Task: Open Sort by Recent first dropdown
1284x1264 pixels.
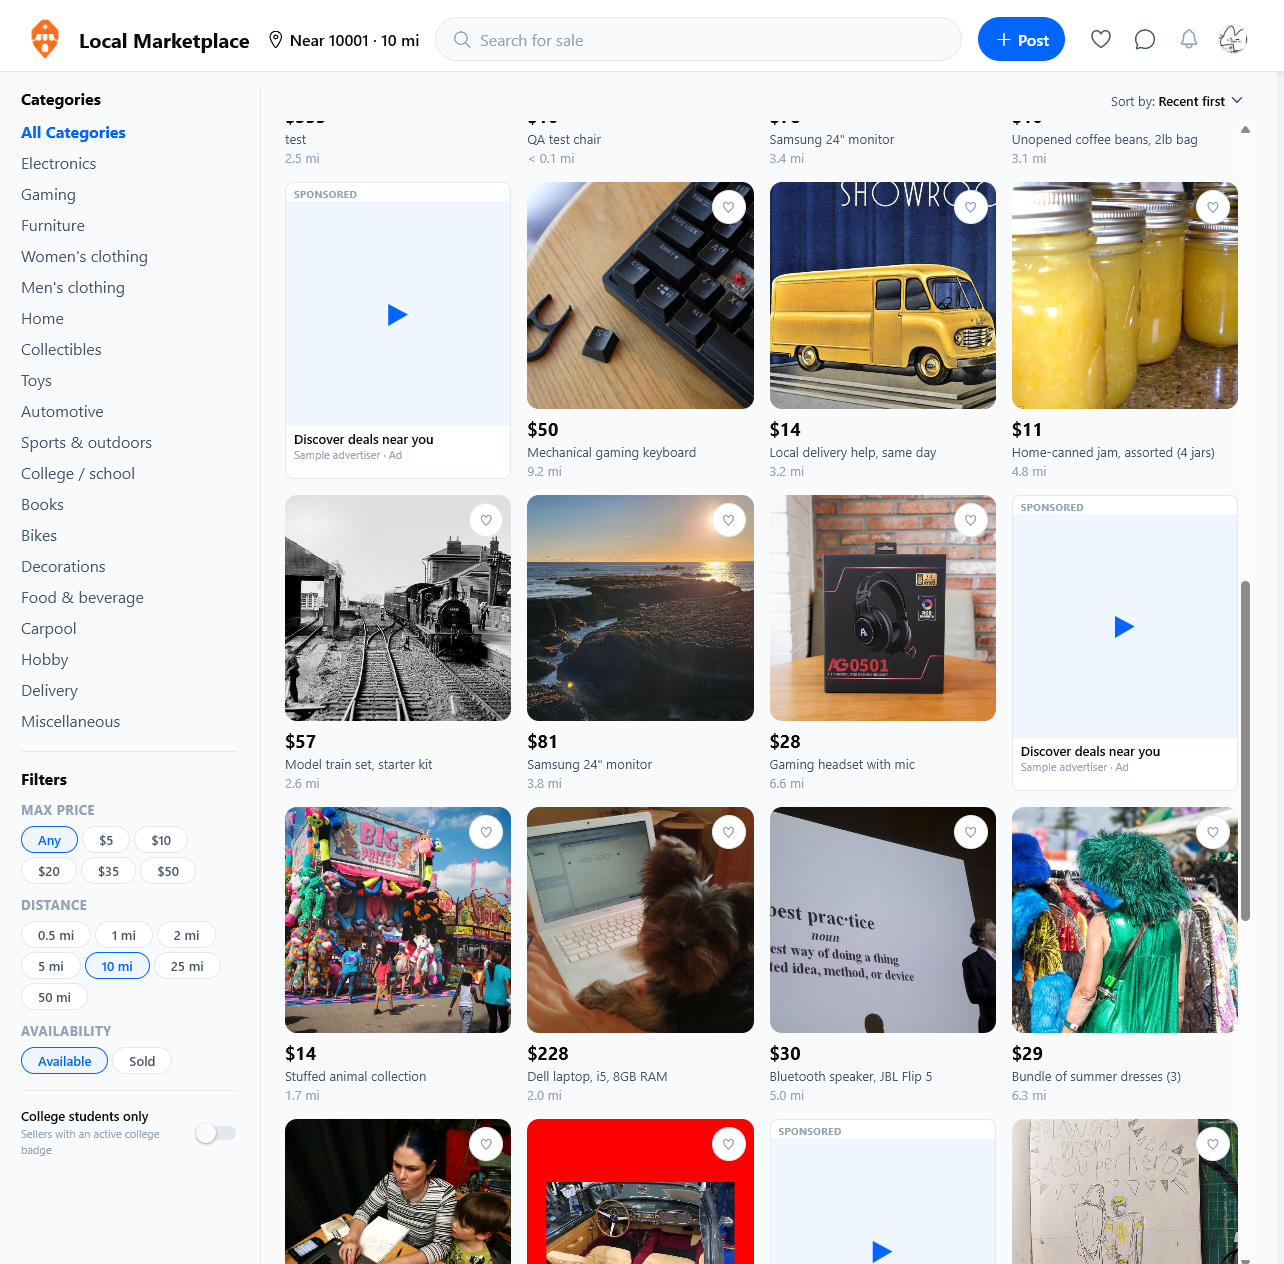Action: pyautogui.click(x=1177, y=101)
